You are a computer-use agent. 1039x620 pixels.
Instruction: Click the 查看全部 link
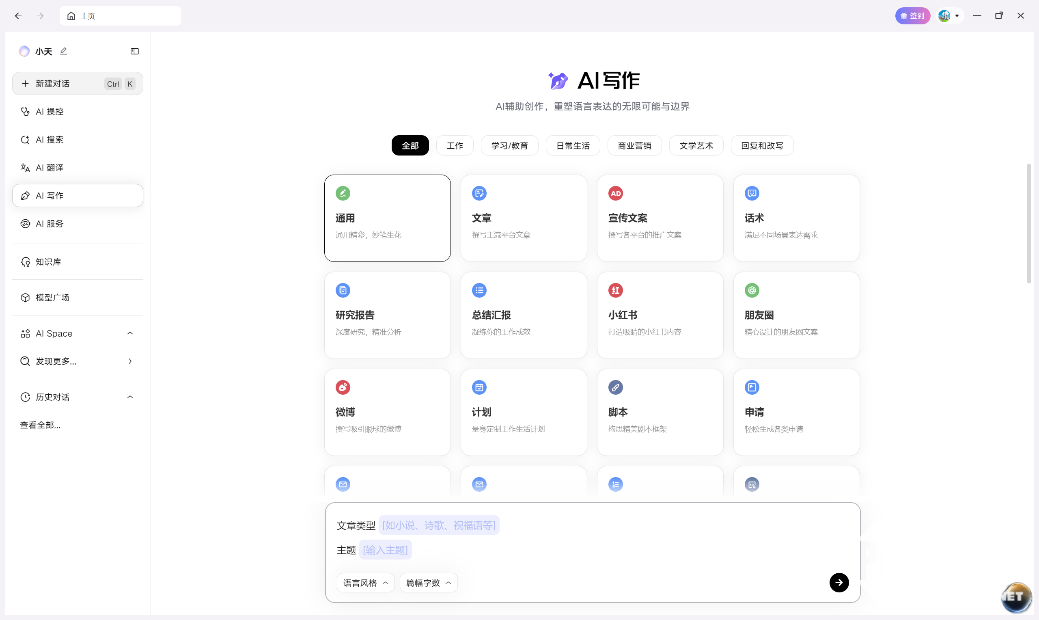[x=40, y=425]
